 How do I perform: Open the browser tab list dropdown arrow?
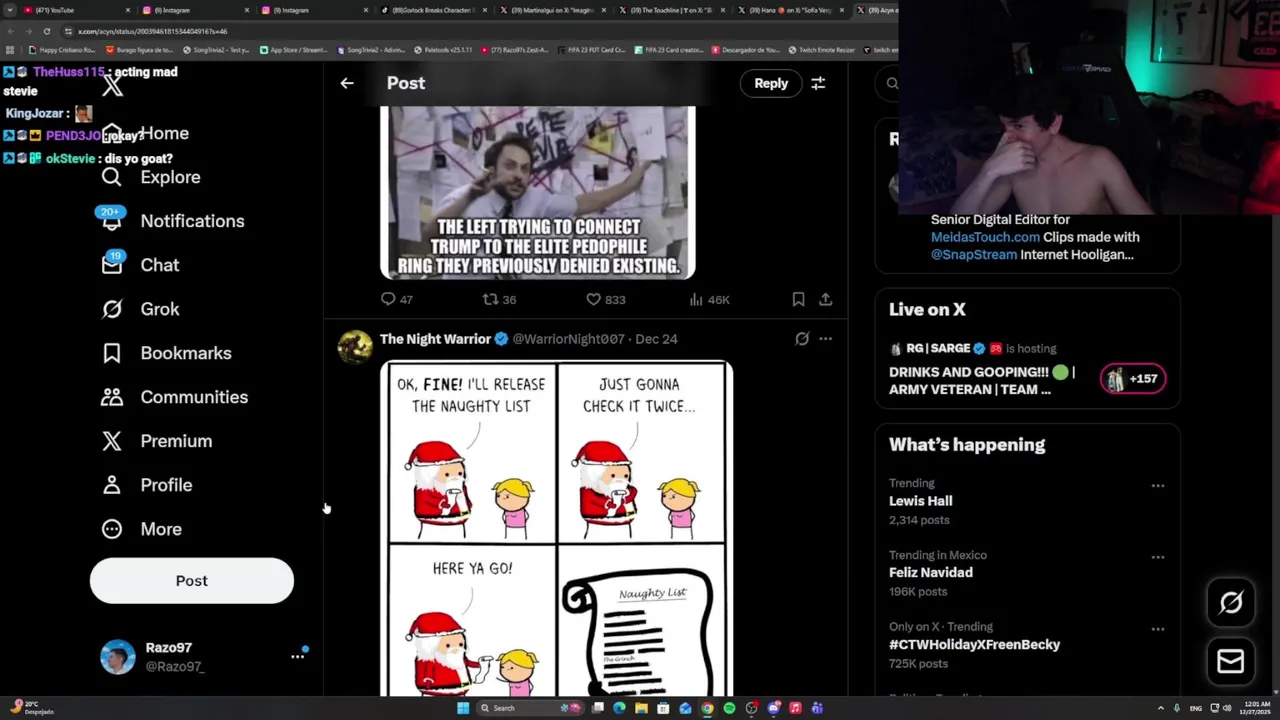[x=10, y=10]
